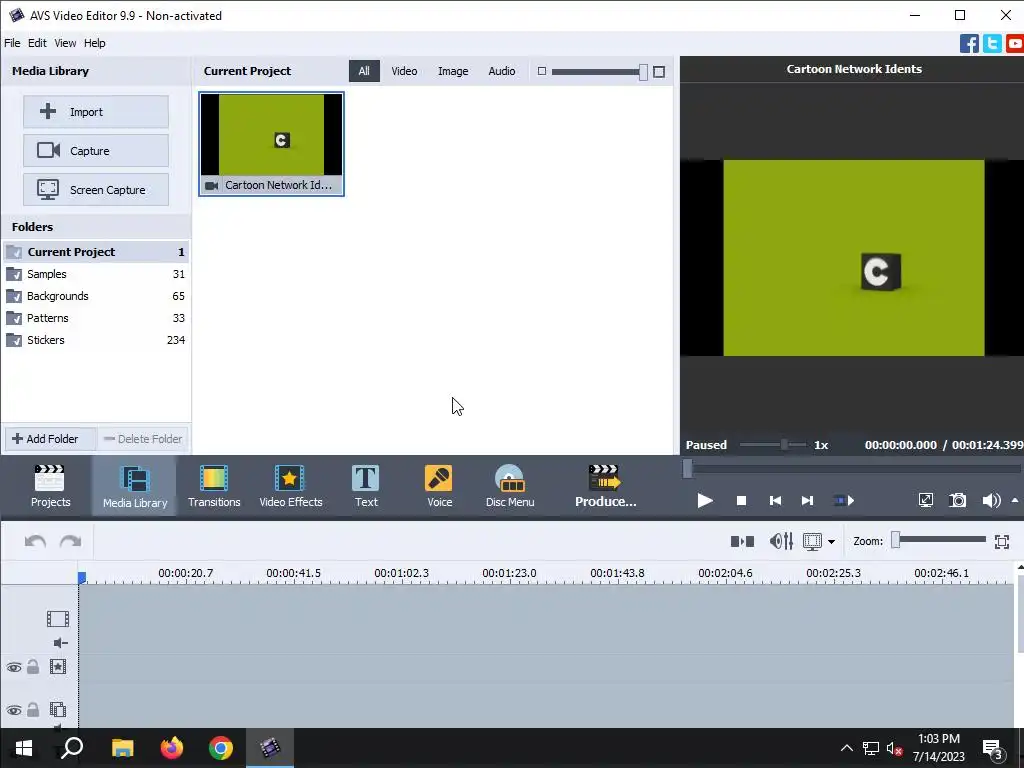Open the Media Library section
This screenshot has height=768, width=1024.
coord(135,486)
